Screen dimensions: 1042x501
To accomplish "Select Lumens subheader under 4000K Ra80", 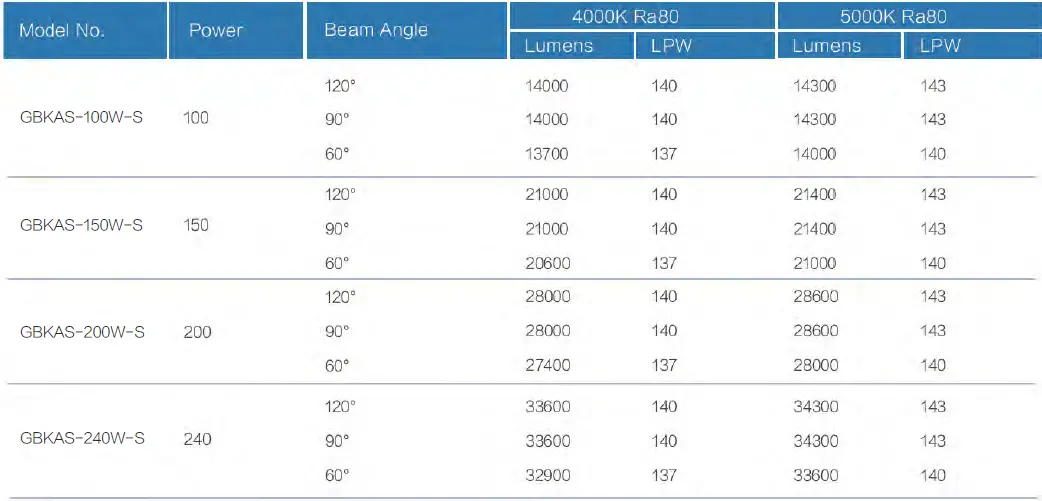I will click(x=559, y=46).
